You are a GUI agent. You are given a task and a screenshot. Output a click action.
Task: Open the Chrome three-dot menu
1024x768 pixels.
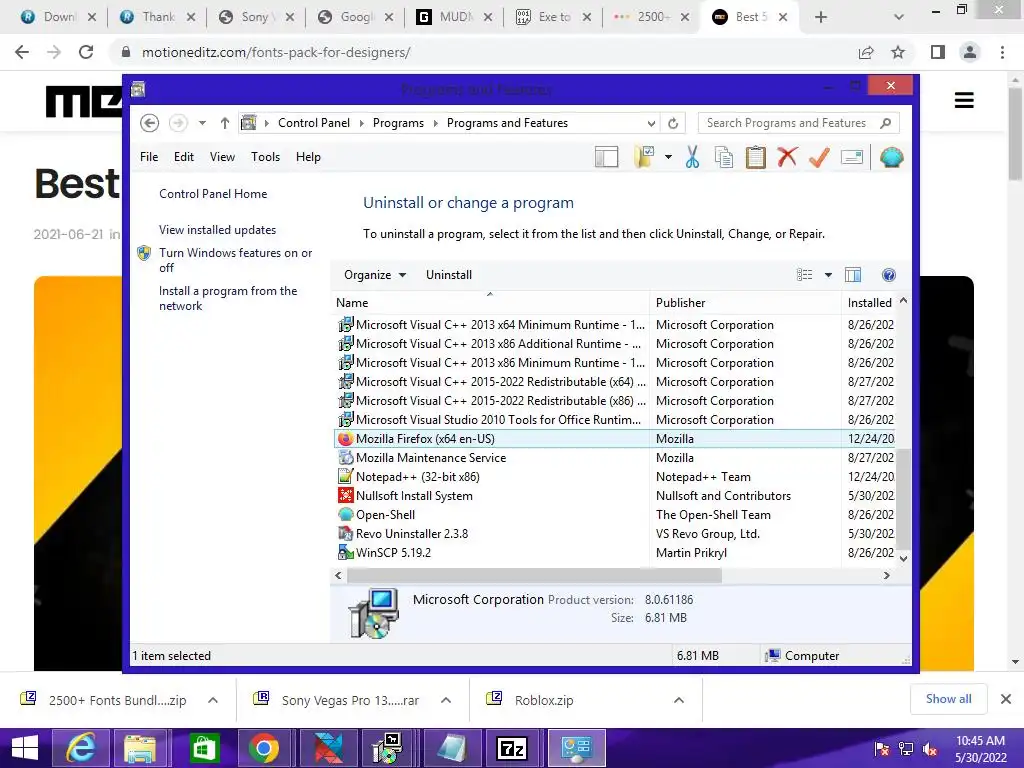tap(1002, 52)
